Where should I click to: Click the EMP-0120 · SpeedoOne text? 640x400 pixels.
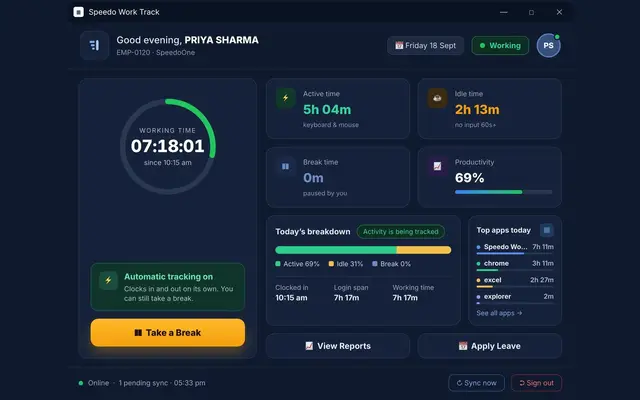[x=156, y=53]
